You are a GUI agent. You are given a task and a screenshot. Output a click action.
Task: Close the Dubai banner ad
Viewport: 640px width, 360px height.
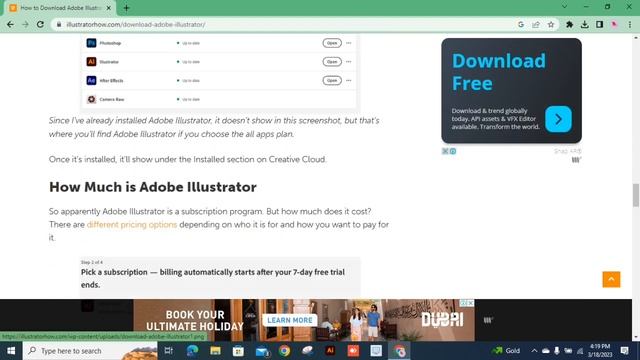471,303
